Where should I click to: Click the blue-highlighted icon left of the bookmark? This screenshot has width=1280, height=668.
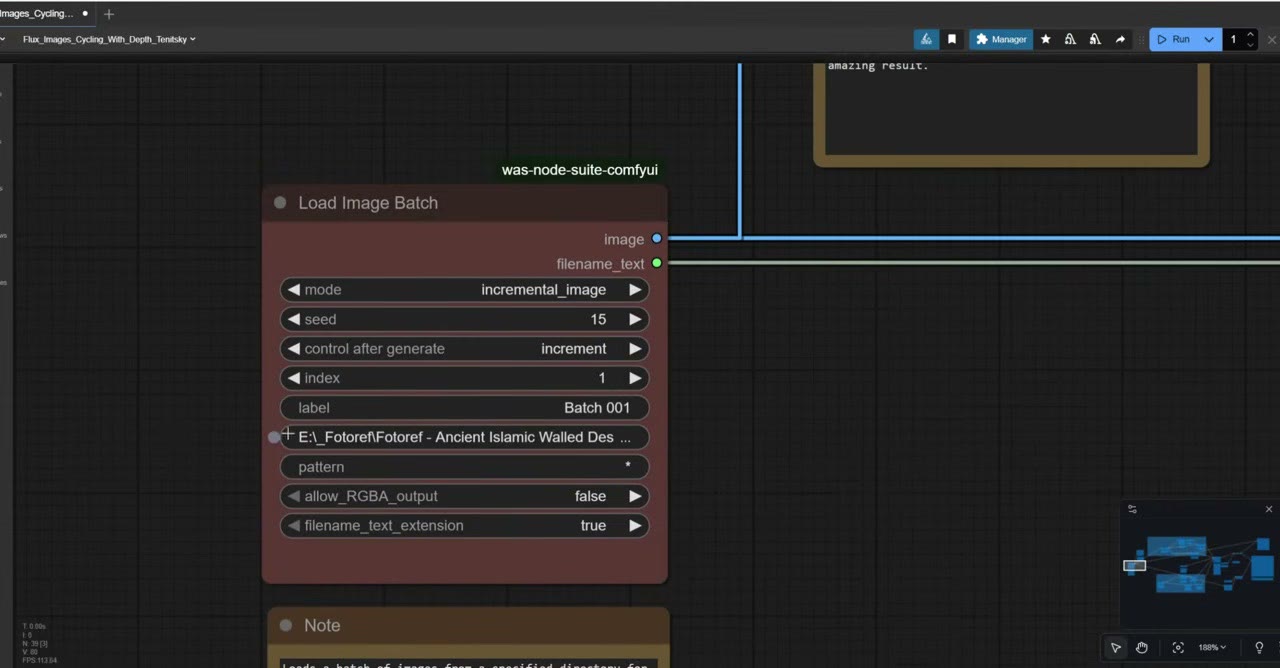click(x=926, y=39)
